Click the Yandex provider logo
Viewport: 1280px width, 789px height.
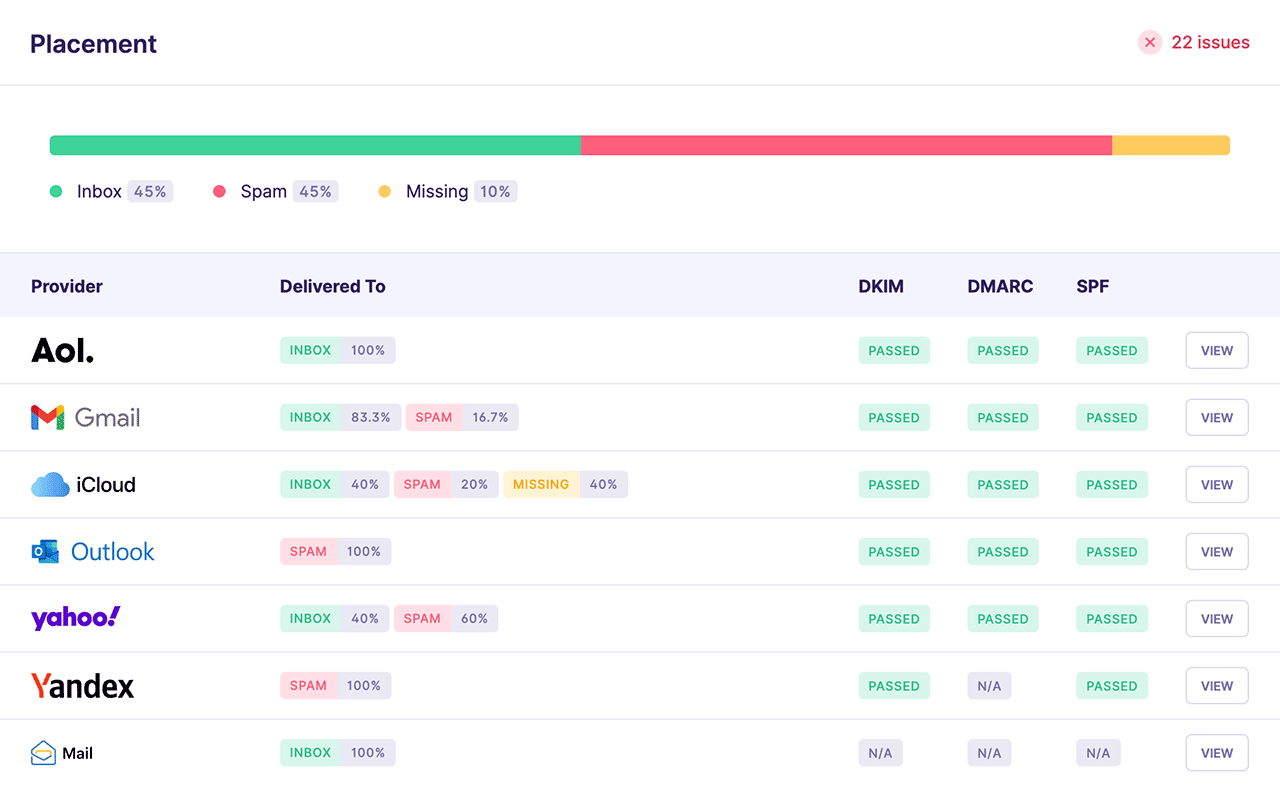(x=82, y=686)
